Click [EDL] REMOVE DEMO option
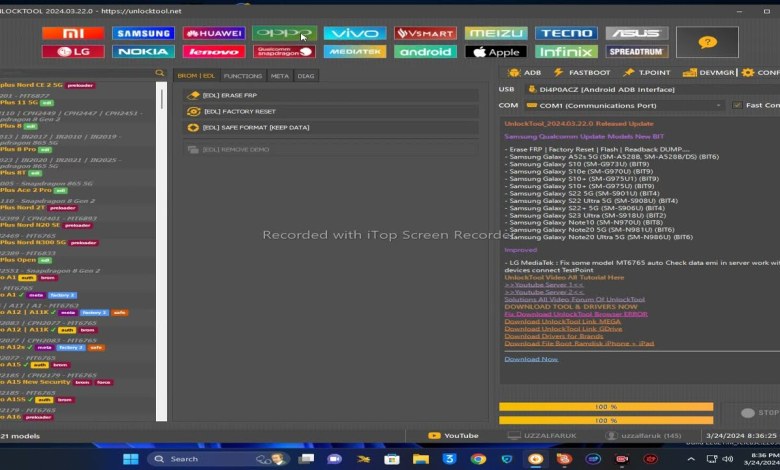 pyautogui.click(x=331, y=150)
